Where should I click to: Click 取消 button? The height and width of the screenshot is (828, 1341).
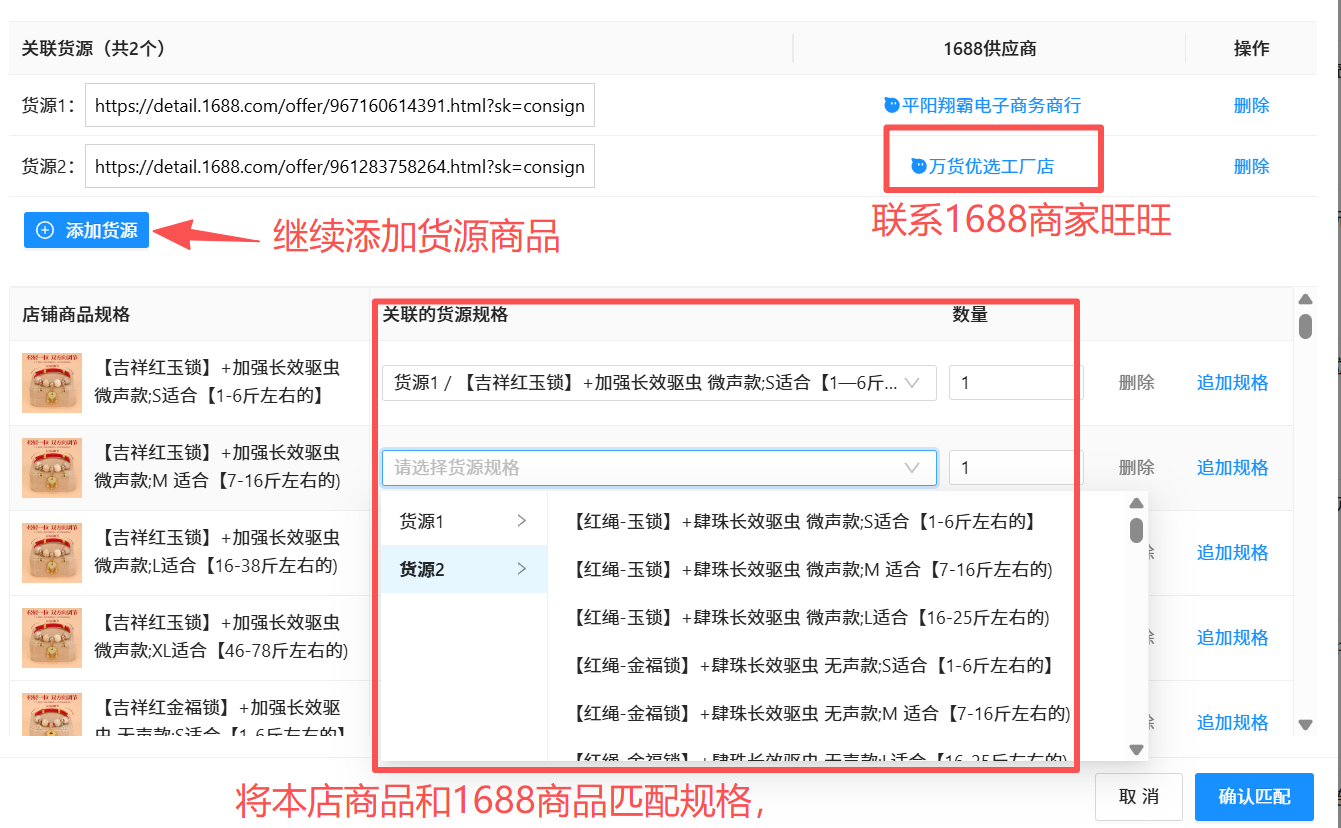click(1139, 797)
